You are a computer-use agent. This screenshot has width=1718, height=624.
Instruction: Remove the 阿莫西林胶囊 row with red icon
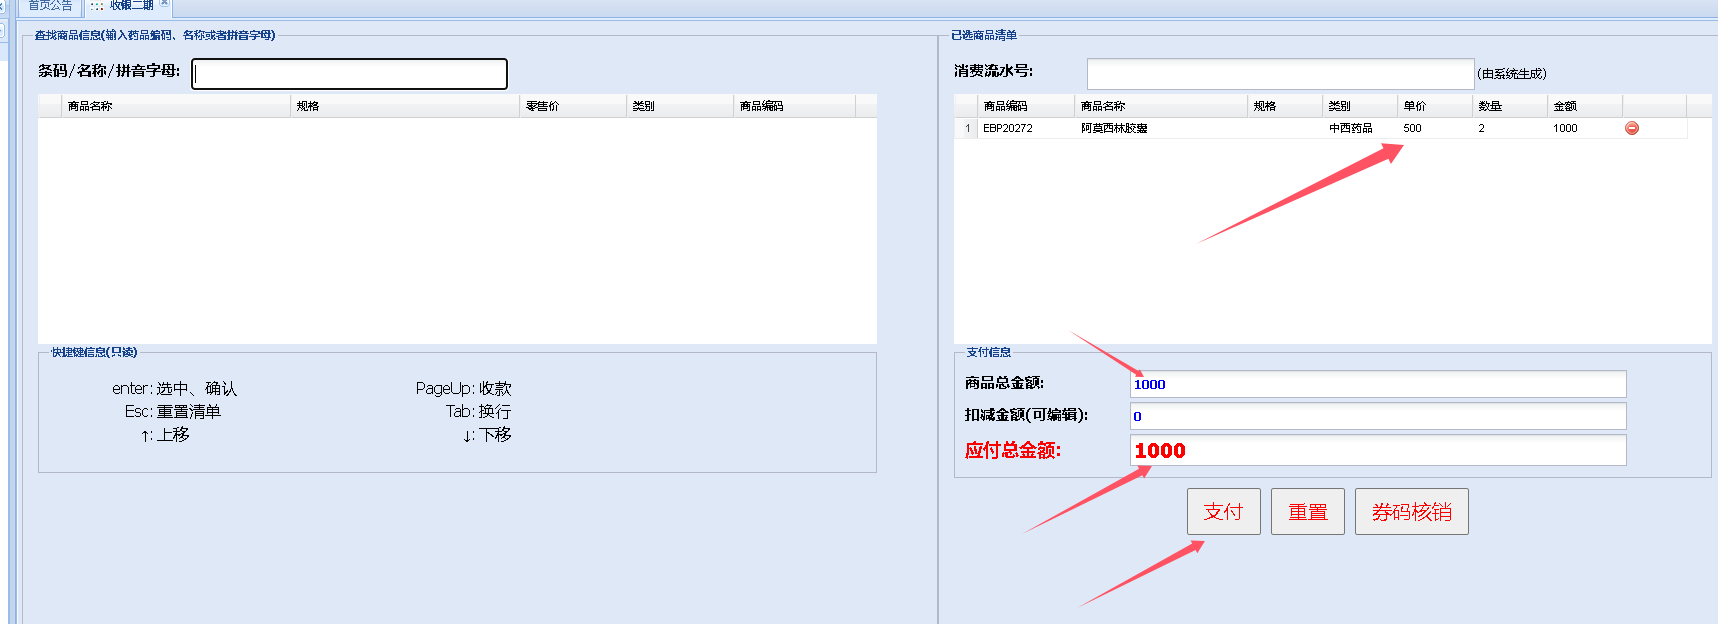tap(1632, 128)
